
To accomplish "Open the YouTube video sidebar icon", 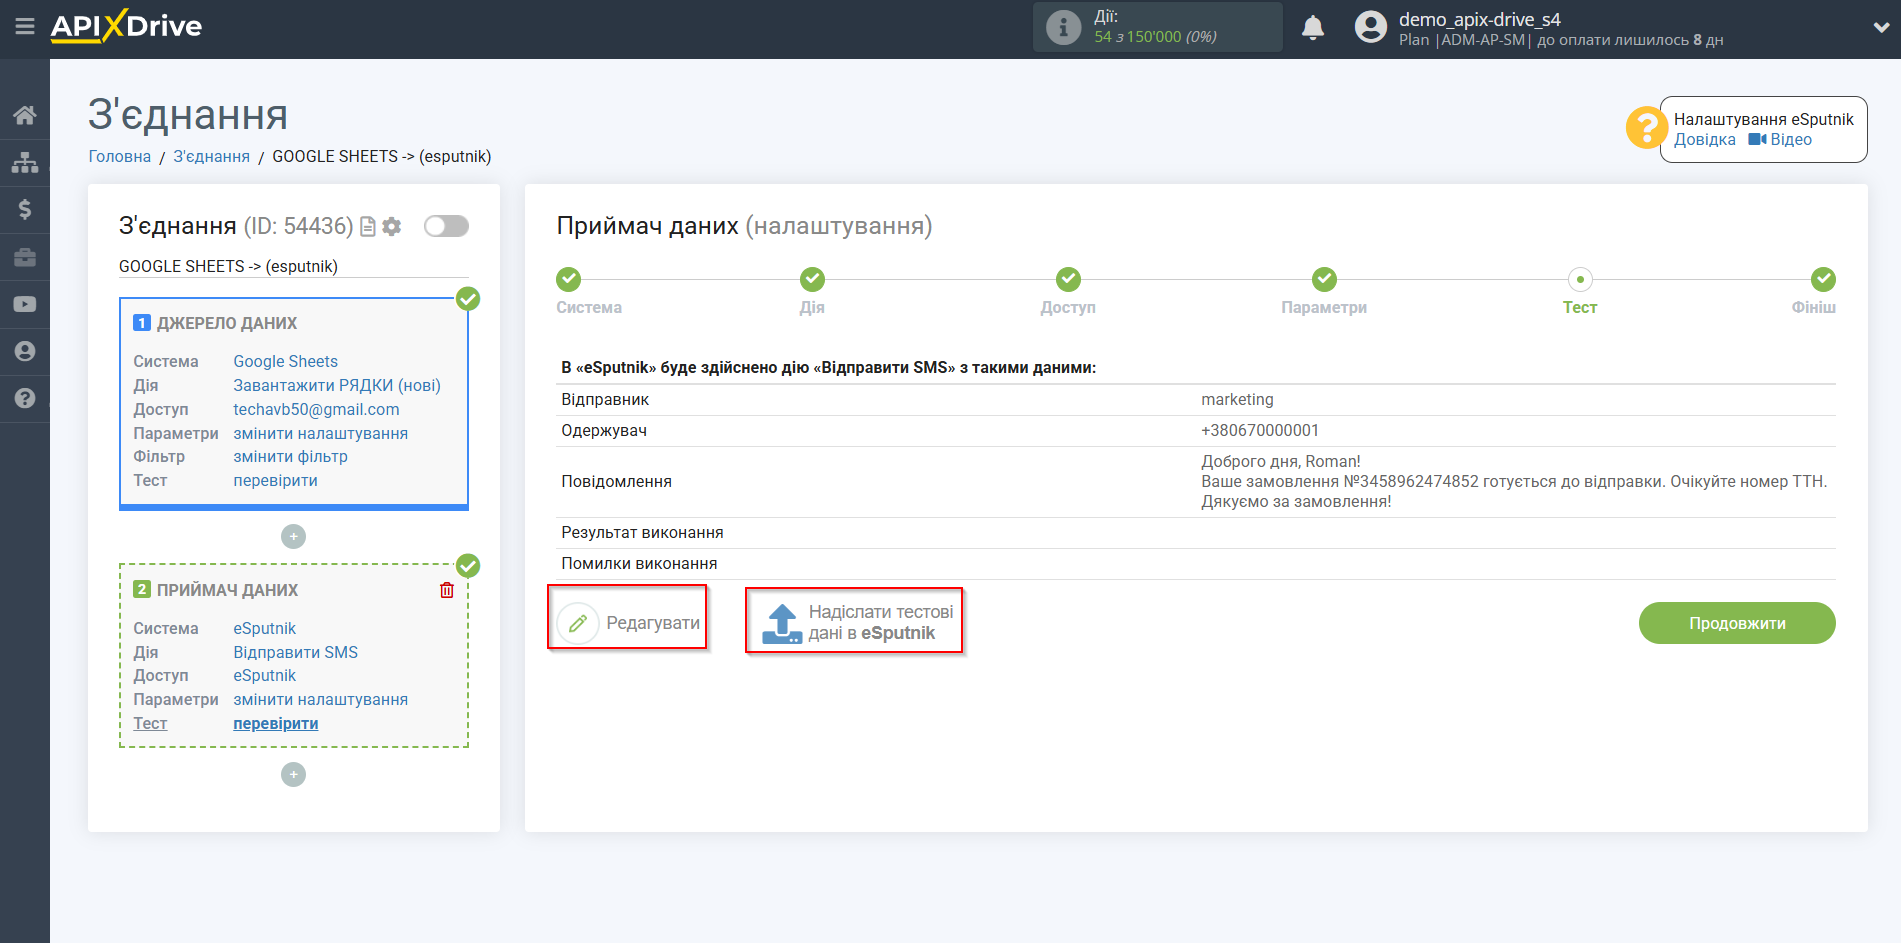I will (x=25, y=304).
